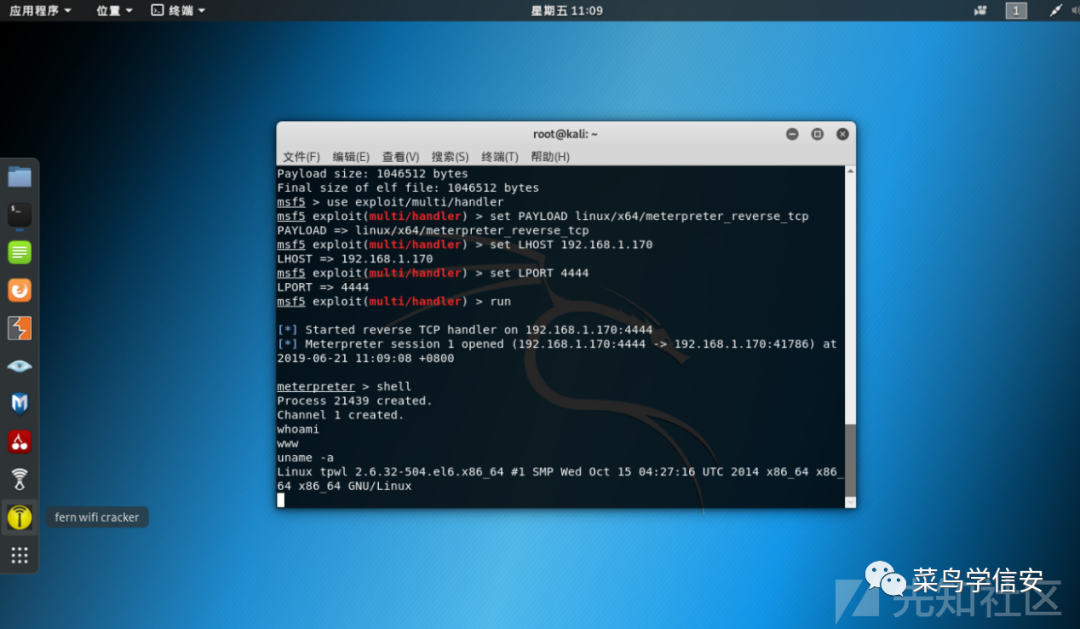1080x629 pixels.
Task: Open the eye-shaped dock icon
Action: point(19,366)
